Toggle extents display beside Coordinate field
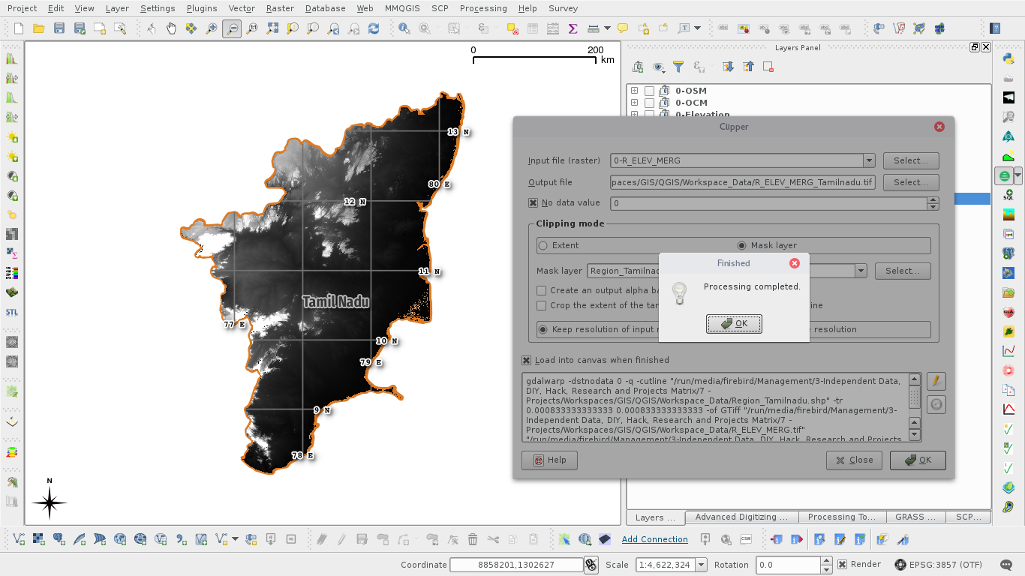 tap(591, 565)
